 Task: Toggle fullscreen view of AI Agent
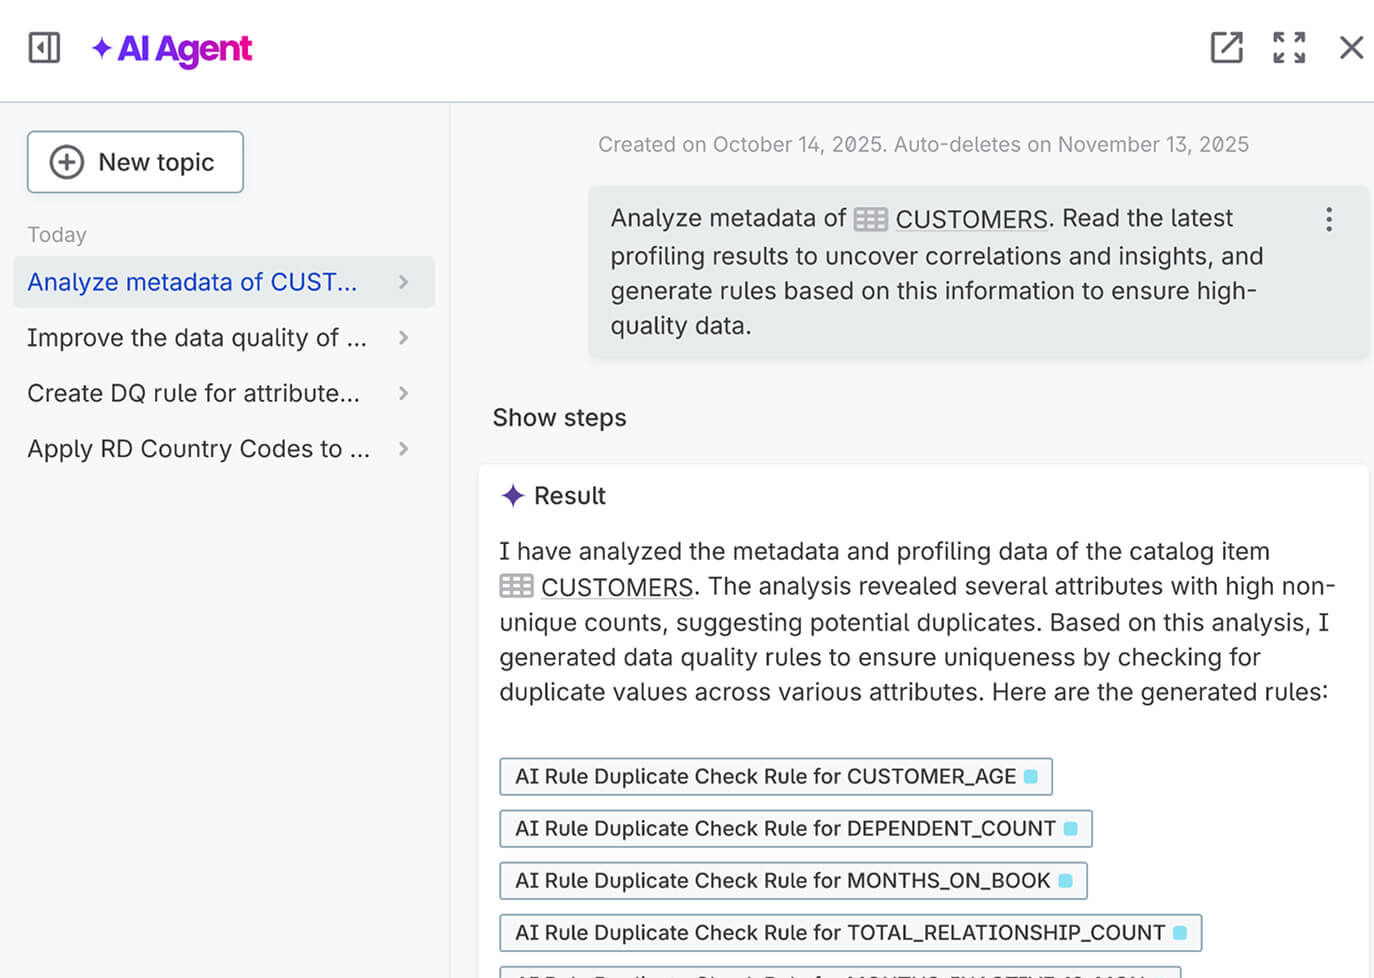(x=1289, y=48)
